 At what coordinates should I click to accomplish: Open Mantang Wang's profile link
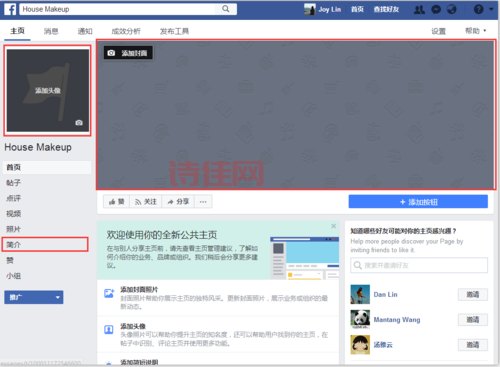(x=397, y=320)
